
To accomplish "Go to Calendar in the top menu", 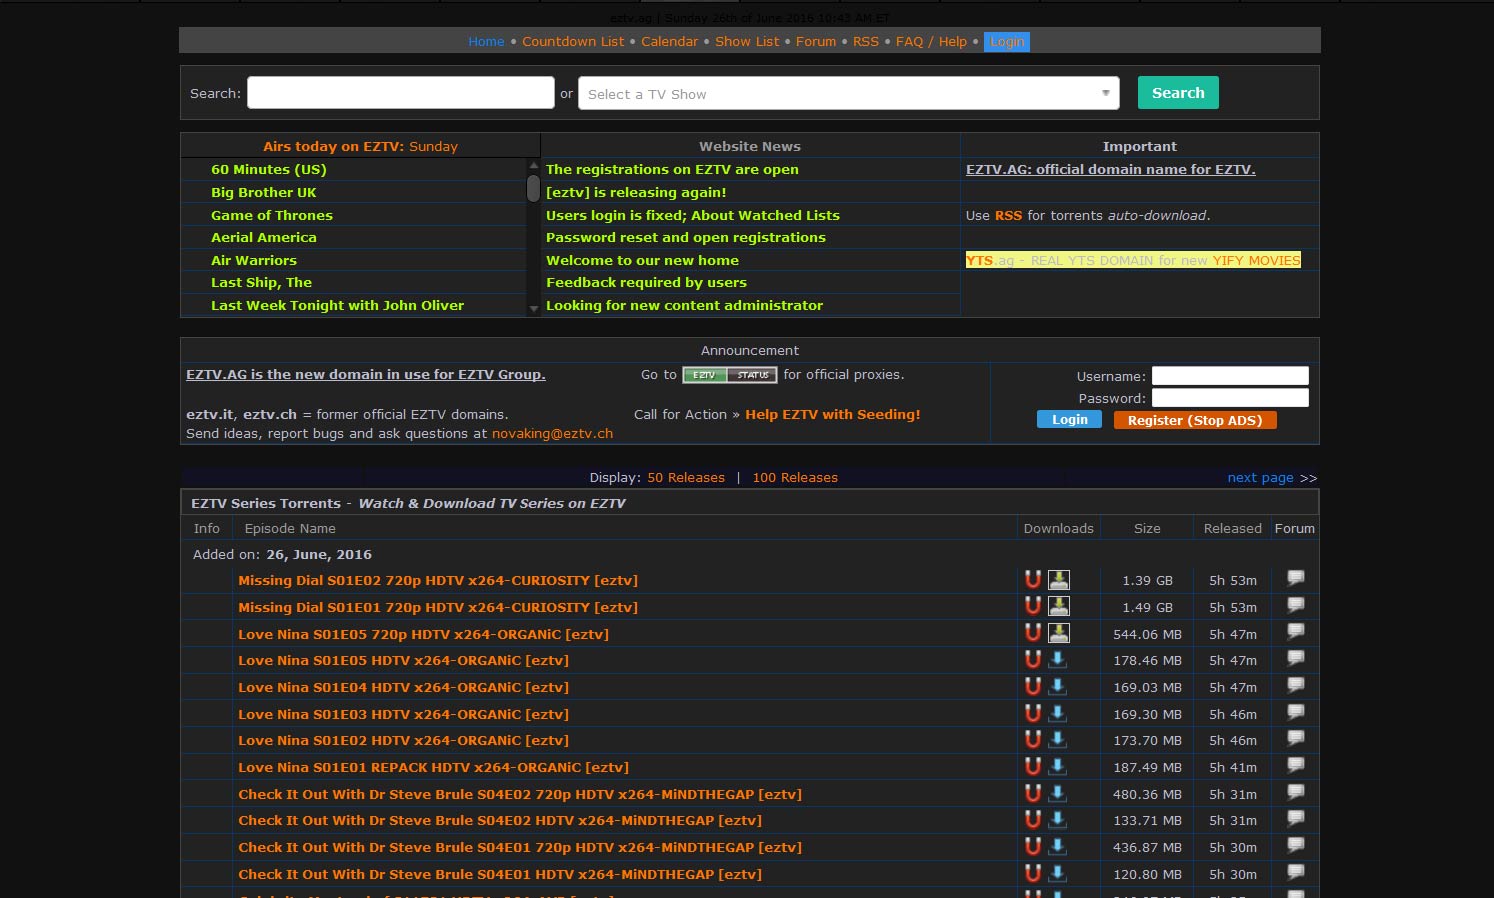I will pyautogui.click(x=669, y=41).
